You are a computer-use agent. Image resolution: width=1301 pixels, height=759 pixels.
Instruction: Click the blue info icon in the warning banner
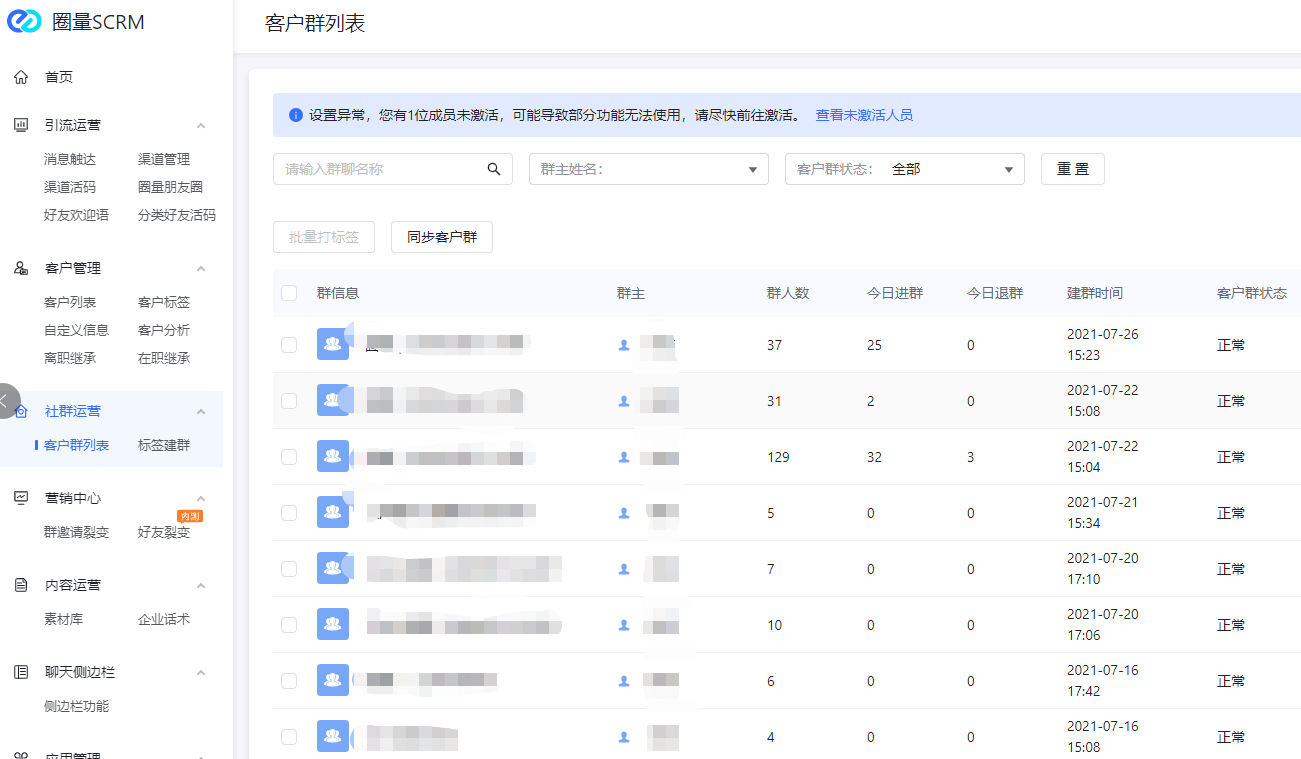coord(296,115)
